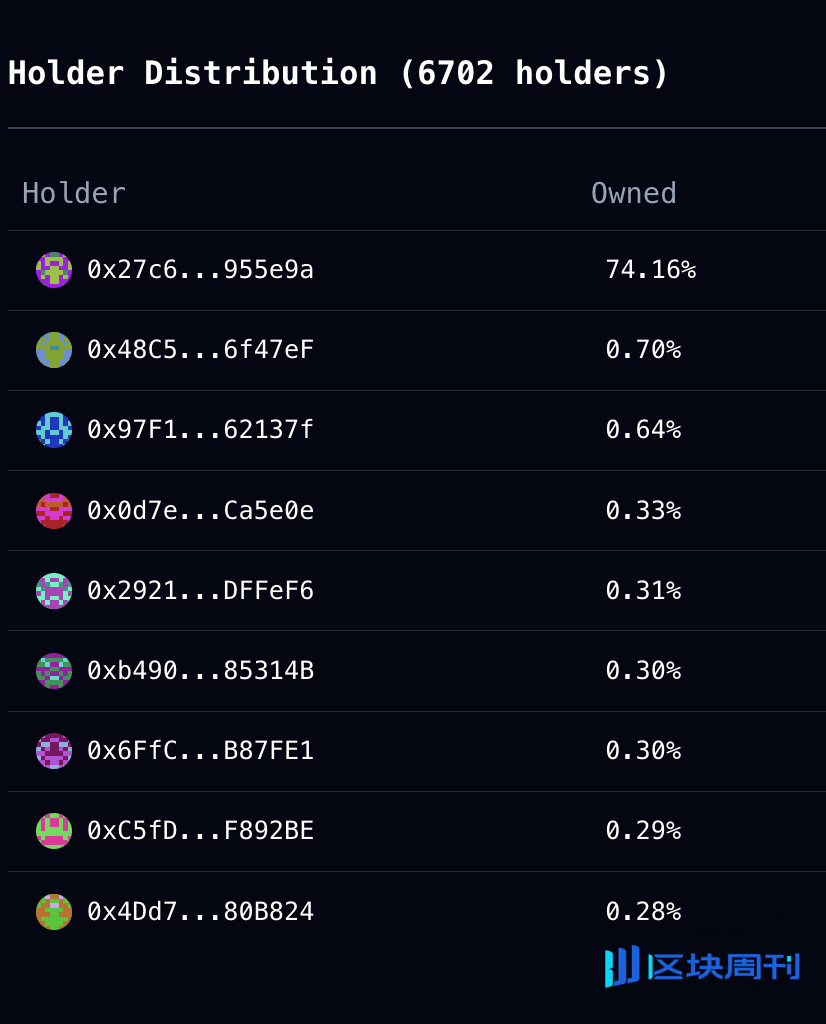Click the orange-green avatar of 0x4Dd7...80B824

pyautogui.click(x=54, y=912)
